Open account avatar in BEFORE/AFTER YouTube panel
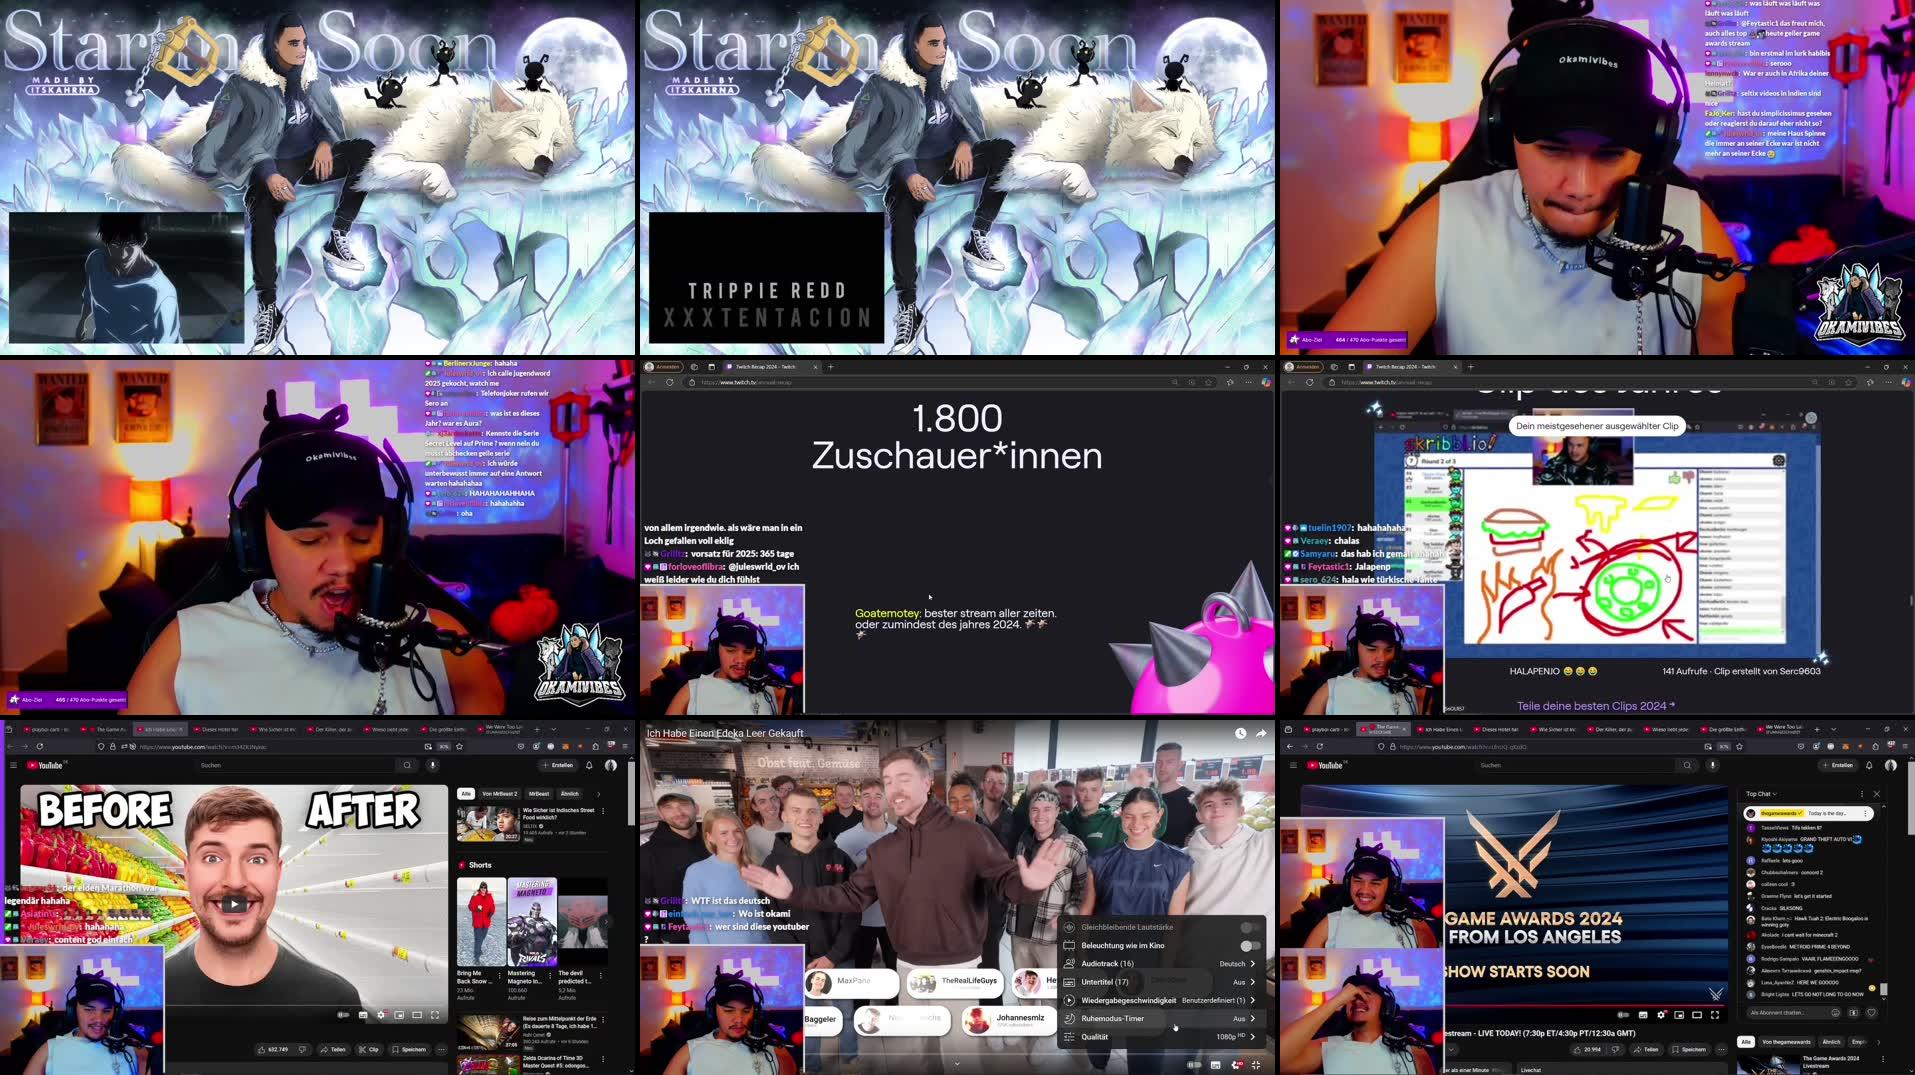Image resolution: width=1915 pixels, height=1075 pixels. coord(611,765)
